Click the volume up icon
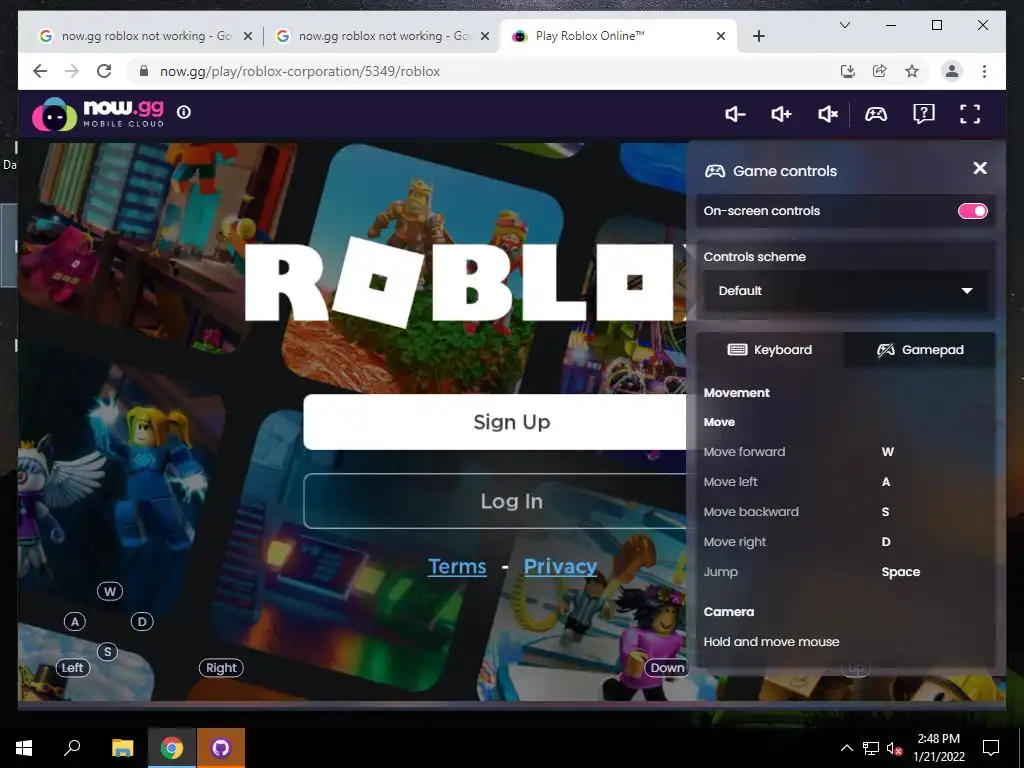Viewport: 1024px width, 768px height. [x=781, y=114]
